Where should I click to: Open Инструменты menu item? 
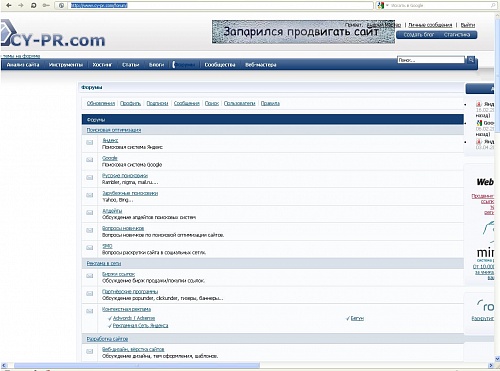pos(66,65)
